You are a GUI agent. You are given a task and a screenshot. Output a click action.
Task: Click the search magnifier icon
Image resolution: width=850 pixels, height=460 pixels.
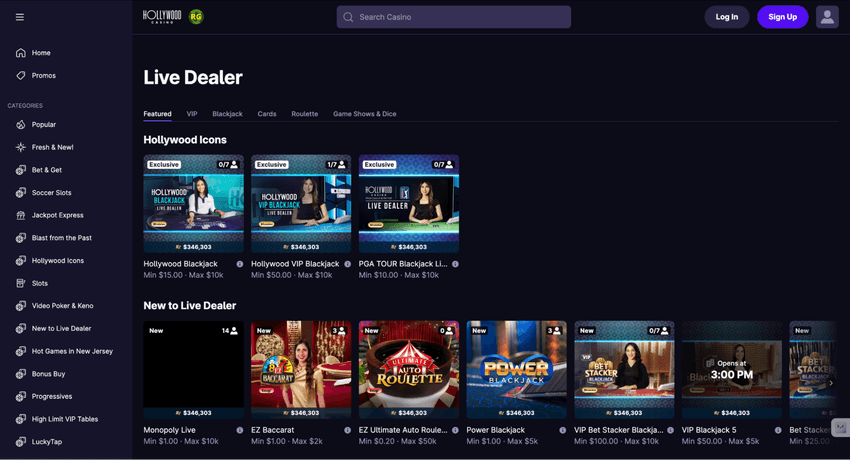pos(348,17)
